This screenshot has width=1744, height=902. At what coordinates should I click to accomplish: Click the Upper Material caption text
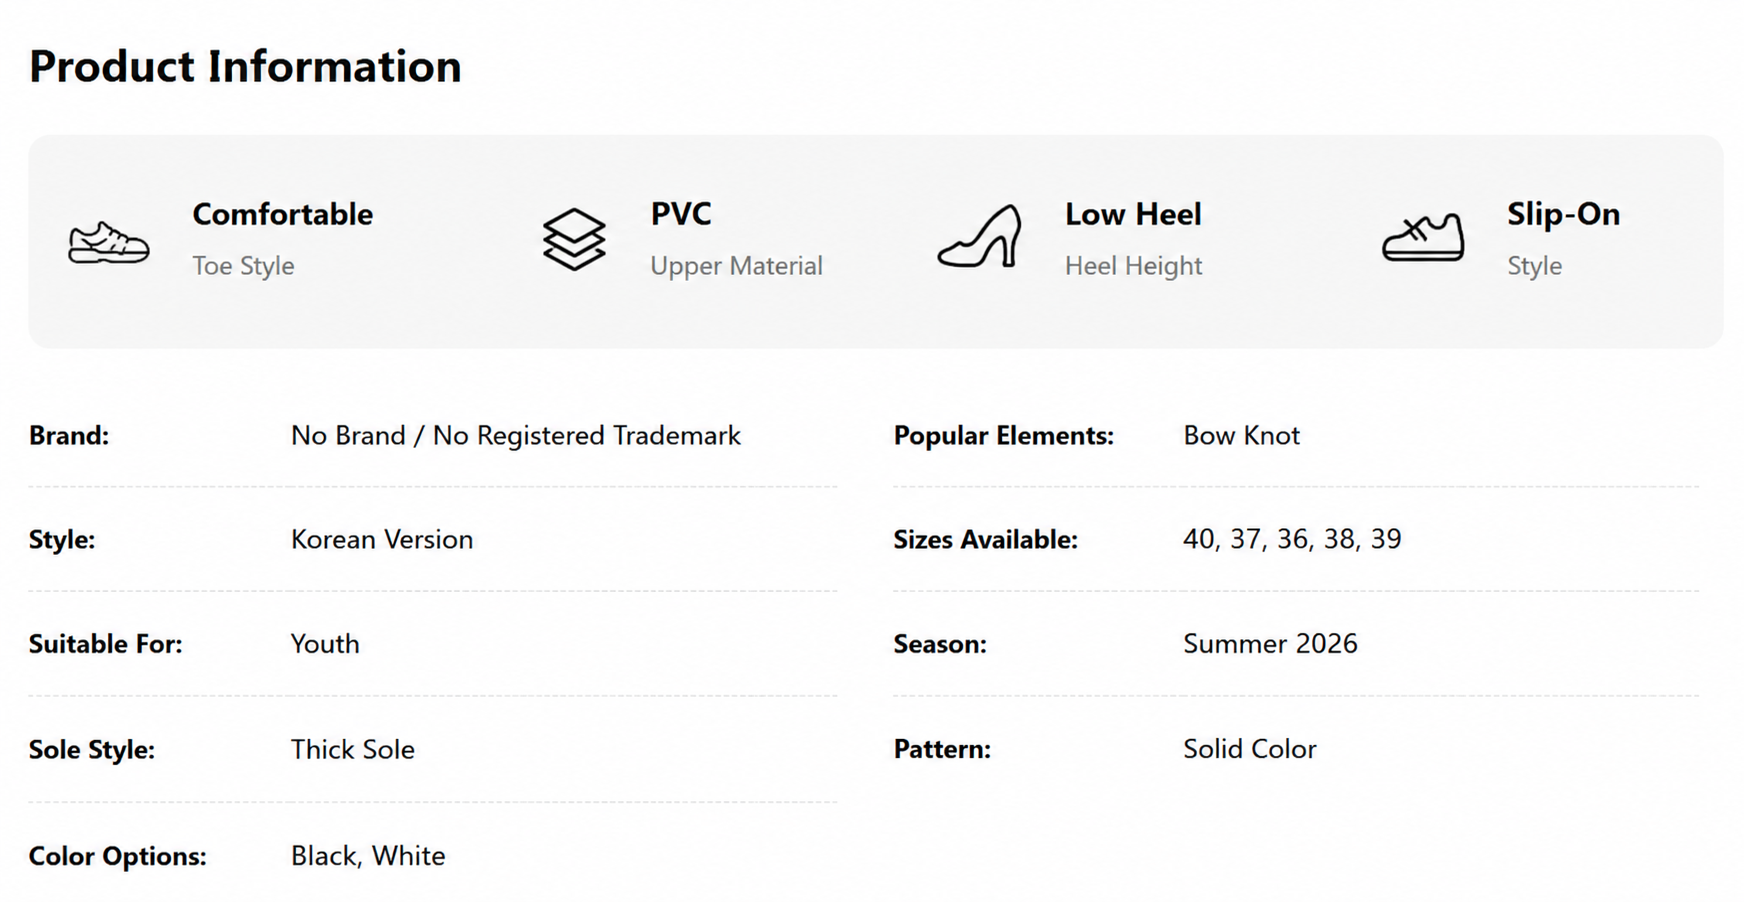click(736, 266)
